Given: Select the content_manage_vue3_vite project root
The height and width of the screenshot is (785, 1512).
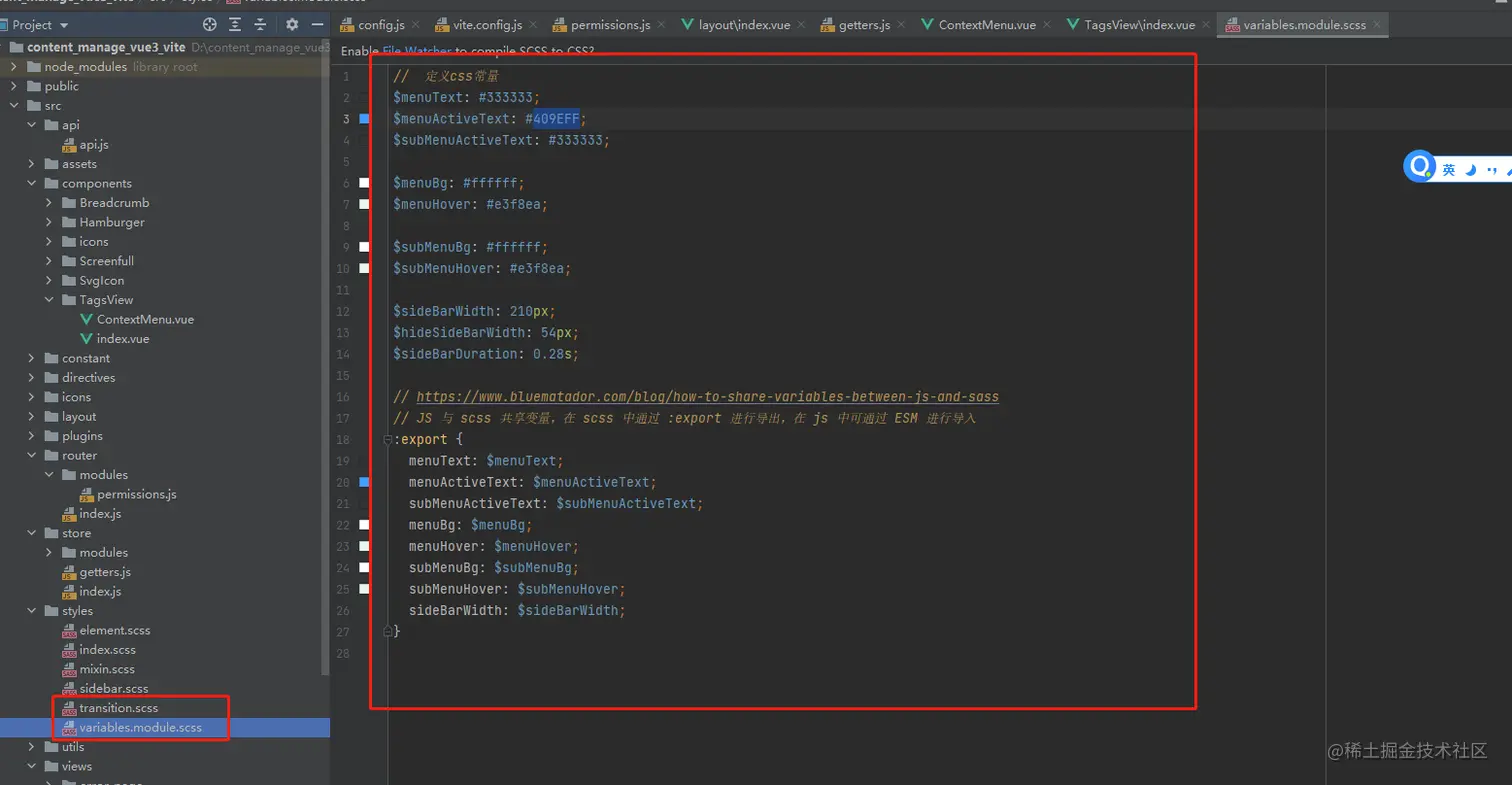Looking at the screenshot, I should (x=107, y=47).
